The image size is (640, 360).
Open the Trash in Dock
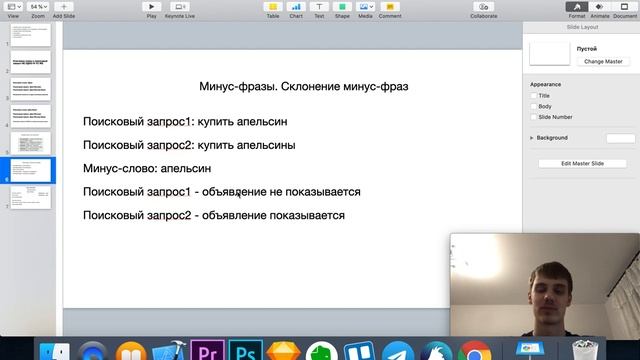[x=584, y=350]
